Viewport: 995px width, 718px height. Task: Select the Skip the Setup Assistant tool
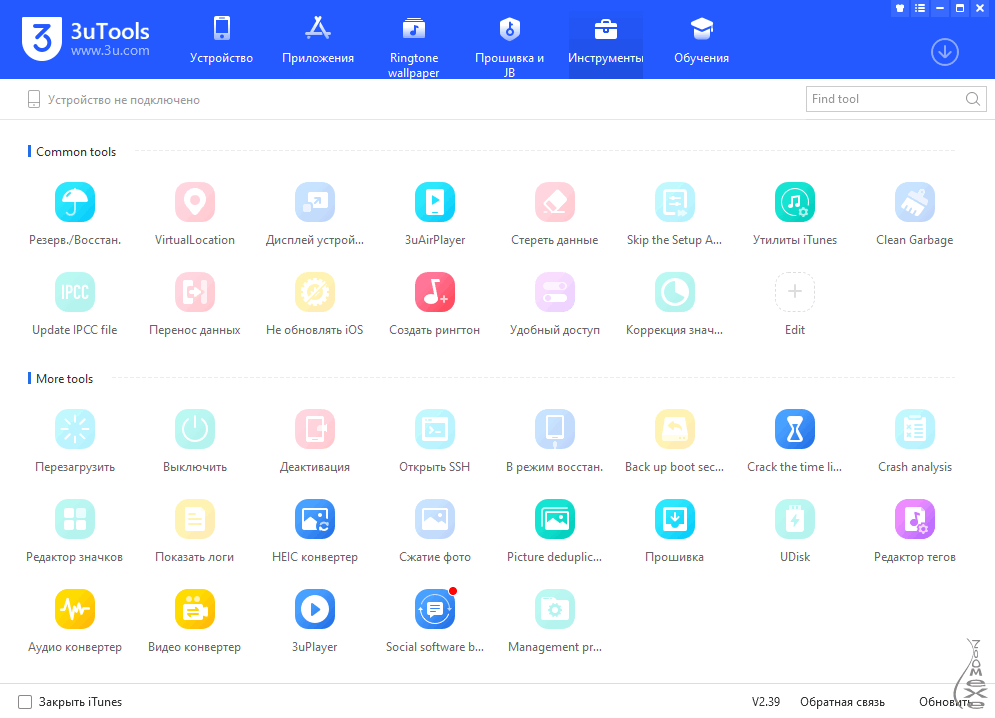(x=675, y=203)
